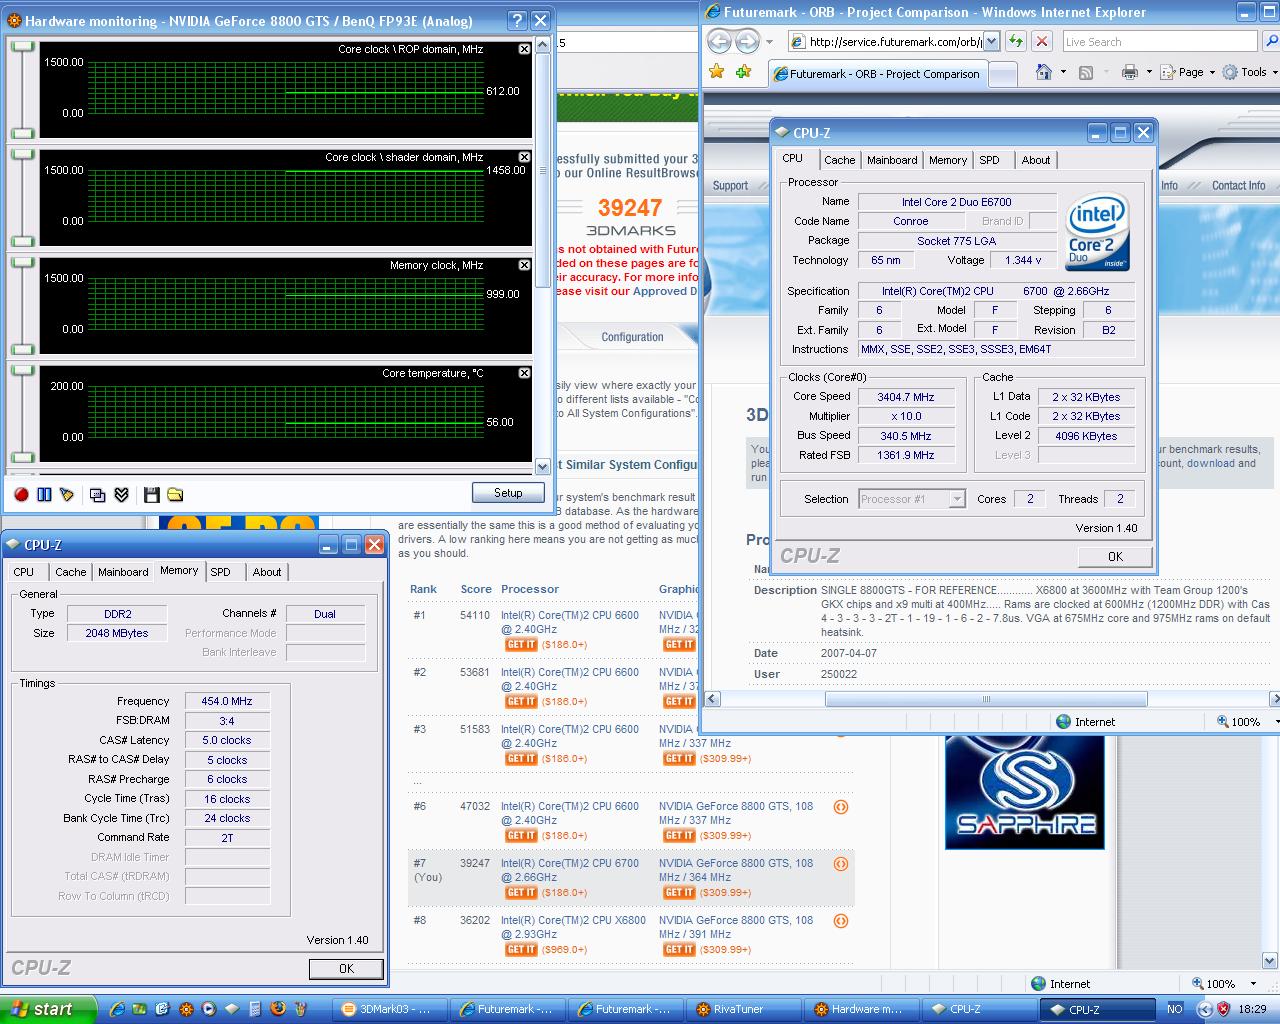1280x1024 pixels.
Task: Select CPU tab in CPU-Z memory window
Action: click(x=24, y=572)
